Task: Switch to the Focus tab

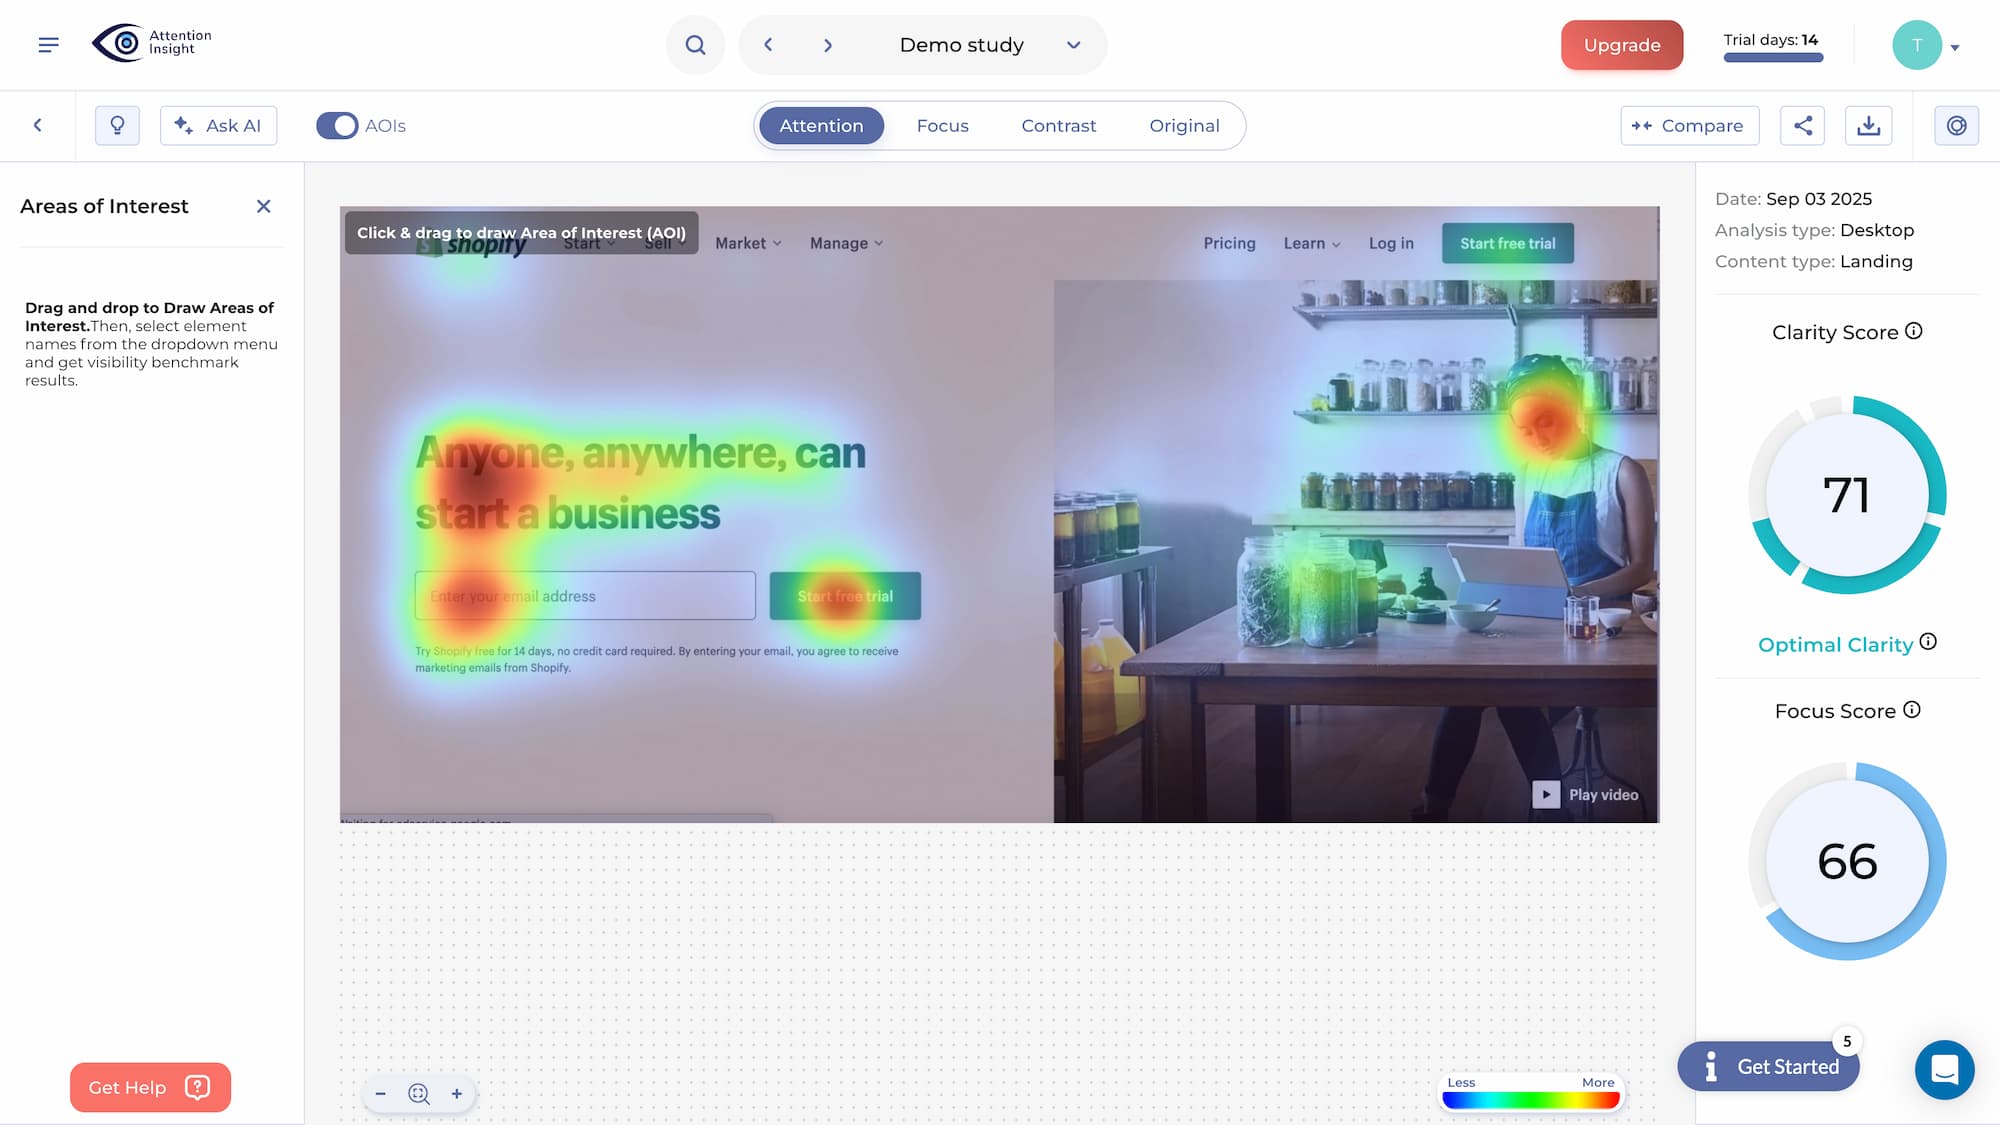Action: (943, 126)
